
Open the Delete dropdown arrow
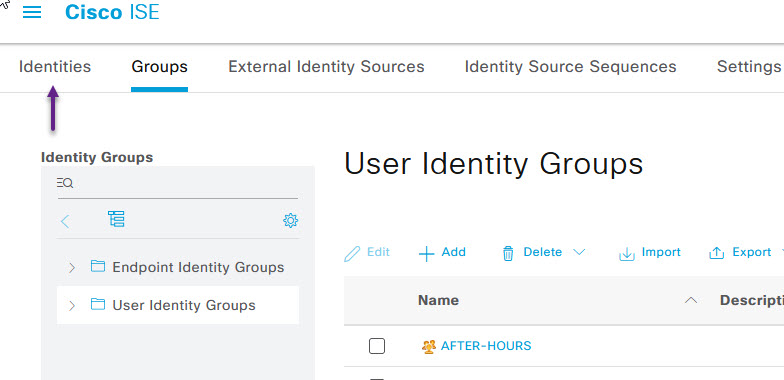[x=579, y=252]
